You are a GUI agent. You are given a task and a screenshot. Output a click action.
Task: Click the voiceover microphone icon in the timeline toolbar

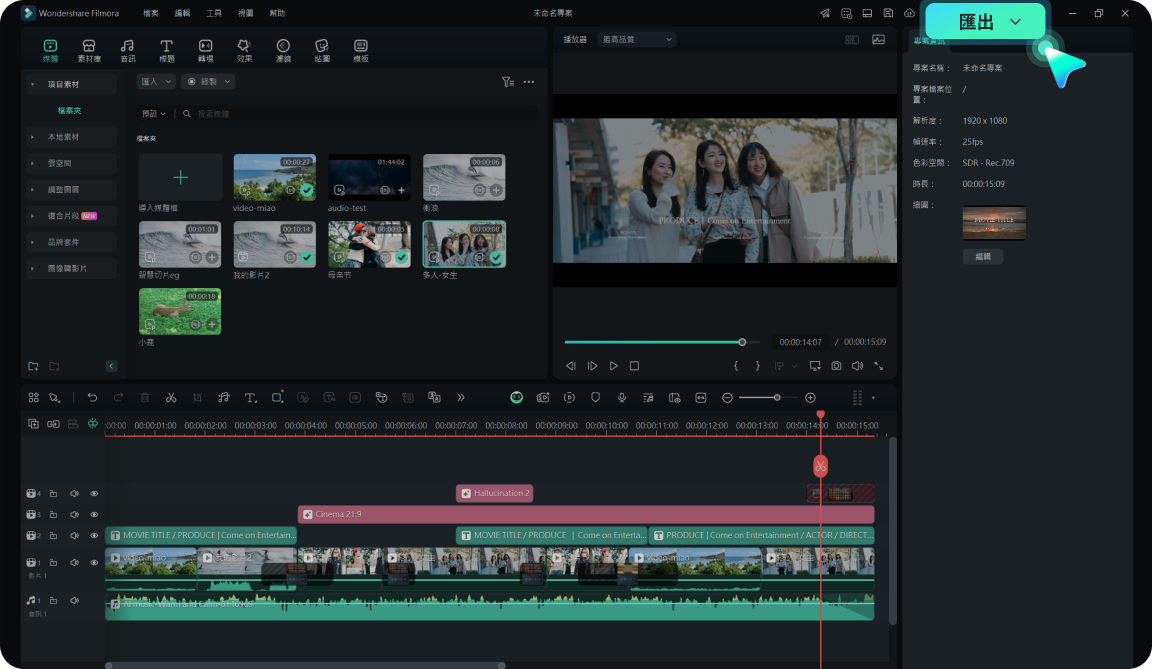(622, 397)
